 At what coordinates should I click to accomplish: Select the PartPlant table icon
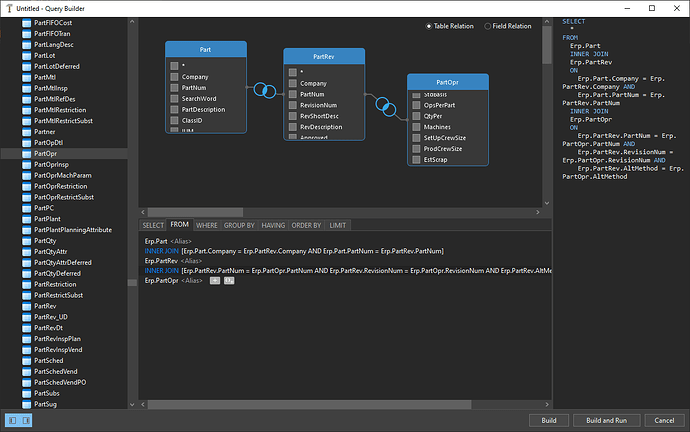[x=26, y=219]
